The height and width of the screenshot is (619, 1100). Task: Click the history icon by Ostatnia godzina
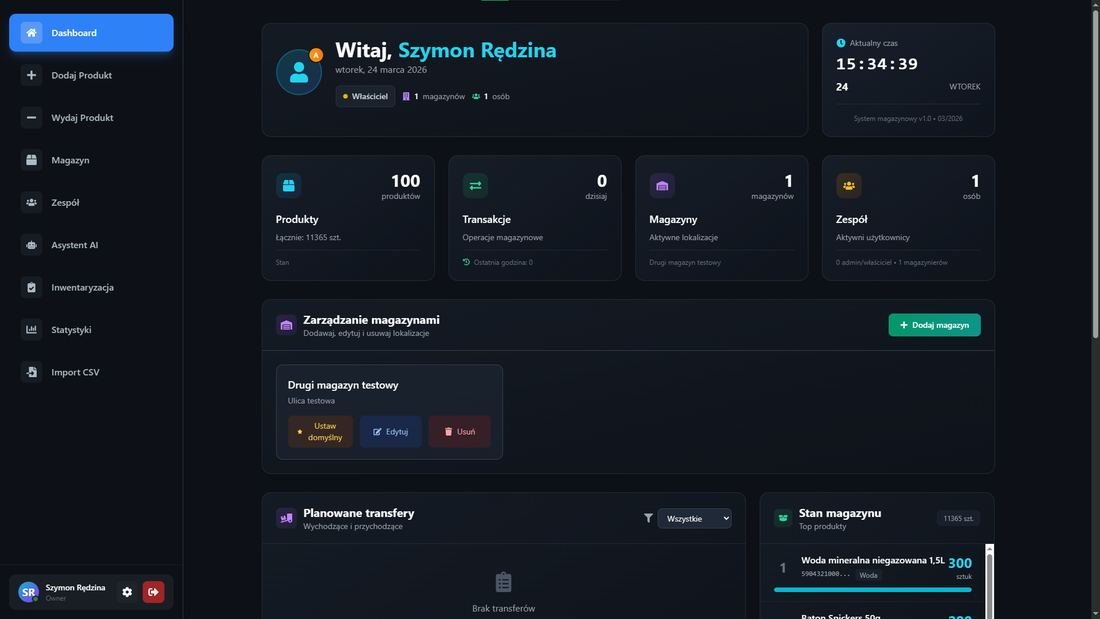[466, 262]
